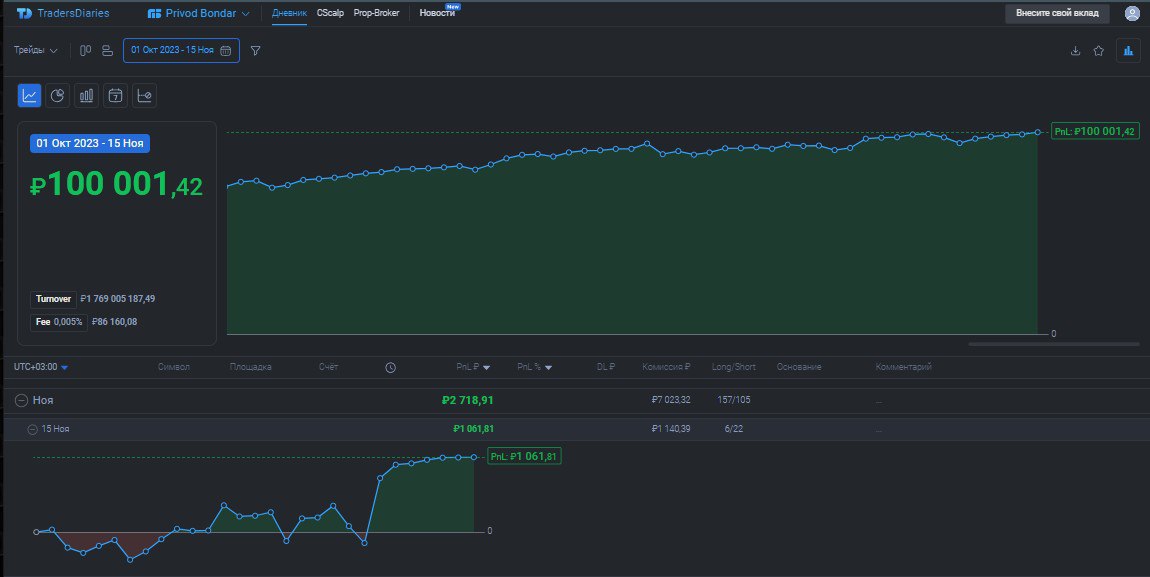Click the ₽7 023,32 commission value
Image resolution: width=1150 pixels, height=577 pixels.
click(x=670, y=400)
